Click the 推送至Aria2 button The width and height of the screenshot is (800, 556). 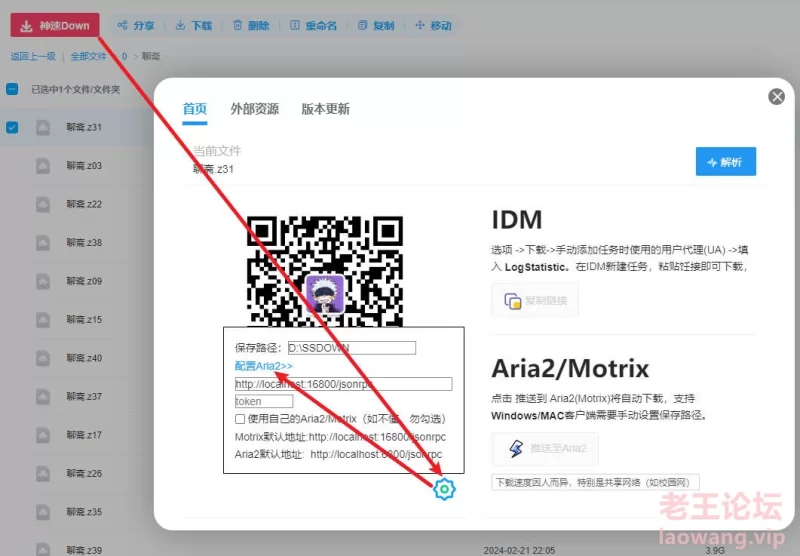click(545, 448)
